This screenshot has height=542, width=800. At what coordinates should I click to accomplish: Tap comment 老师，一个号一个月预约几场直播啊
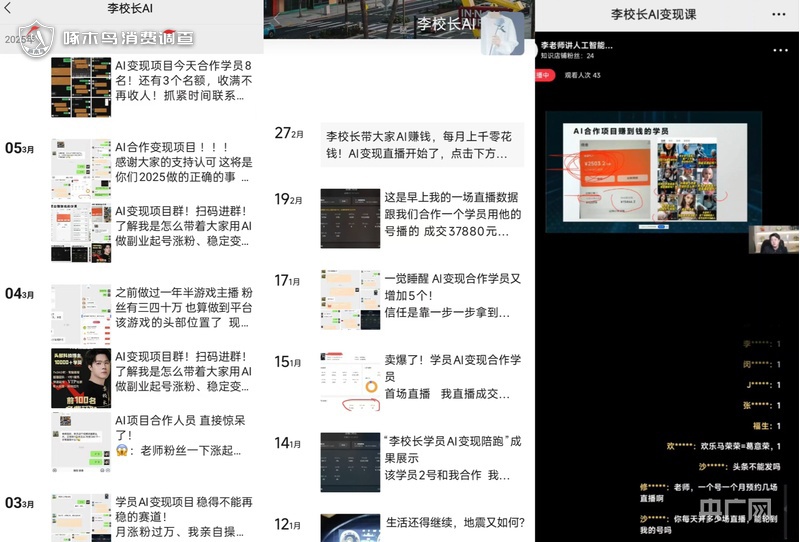click(x=709, y=492)
